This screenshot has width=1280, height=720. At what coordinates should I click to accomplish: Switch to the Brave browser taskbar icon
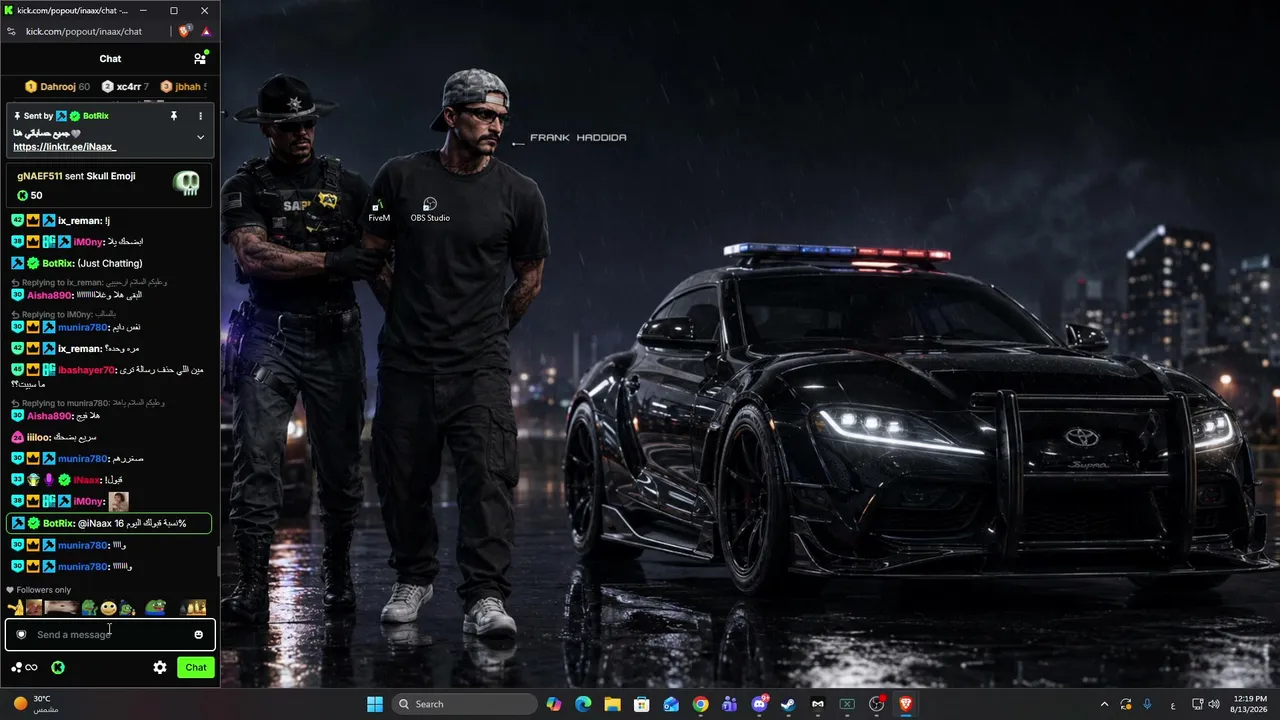pos(906,704)
